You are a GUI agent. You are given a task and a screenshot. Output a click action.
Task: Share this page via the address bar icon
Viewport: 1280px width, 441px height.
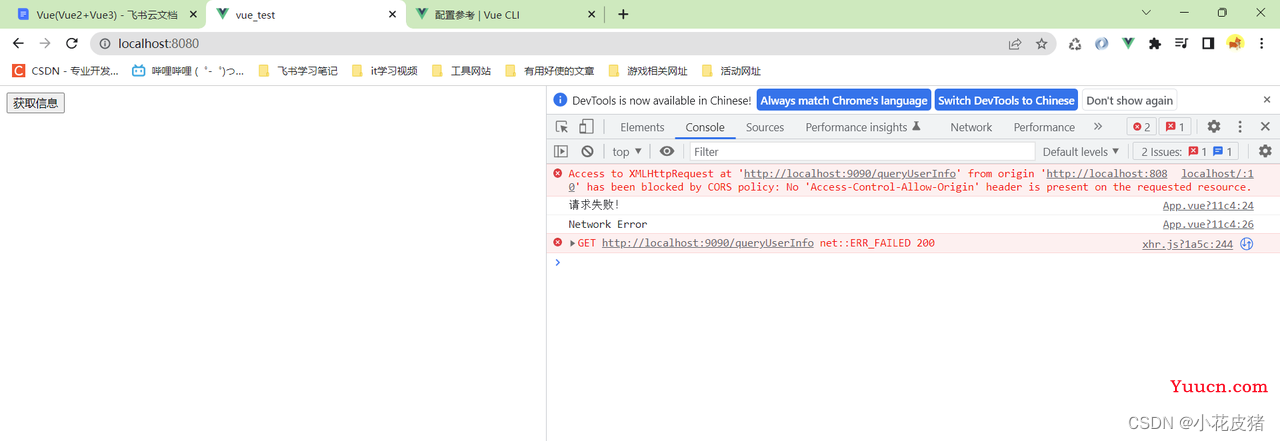click(x=1015, y=43)
